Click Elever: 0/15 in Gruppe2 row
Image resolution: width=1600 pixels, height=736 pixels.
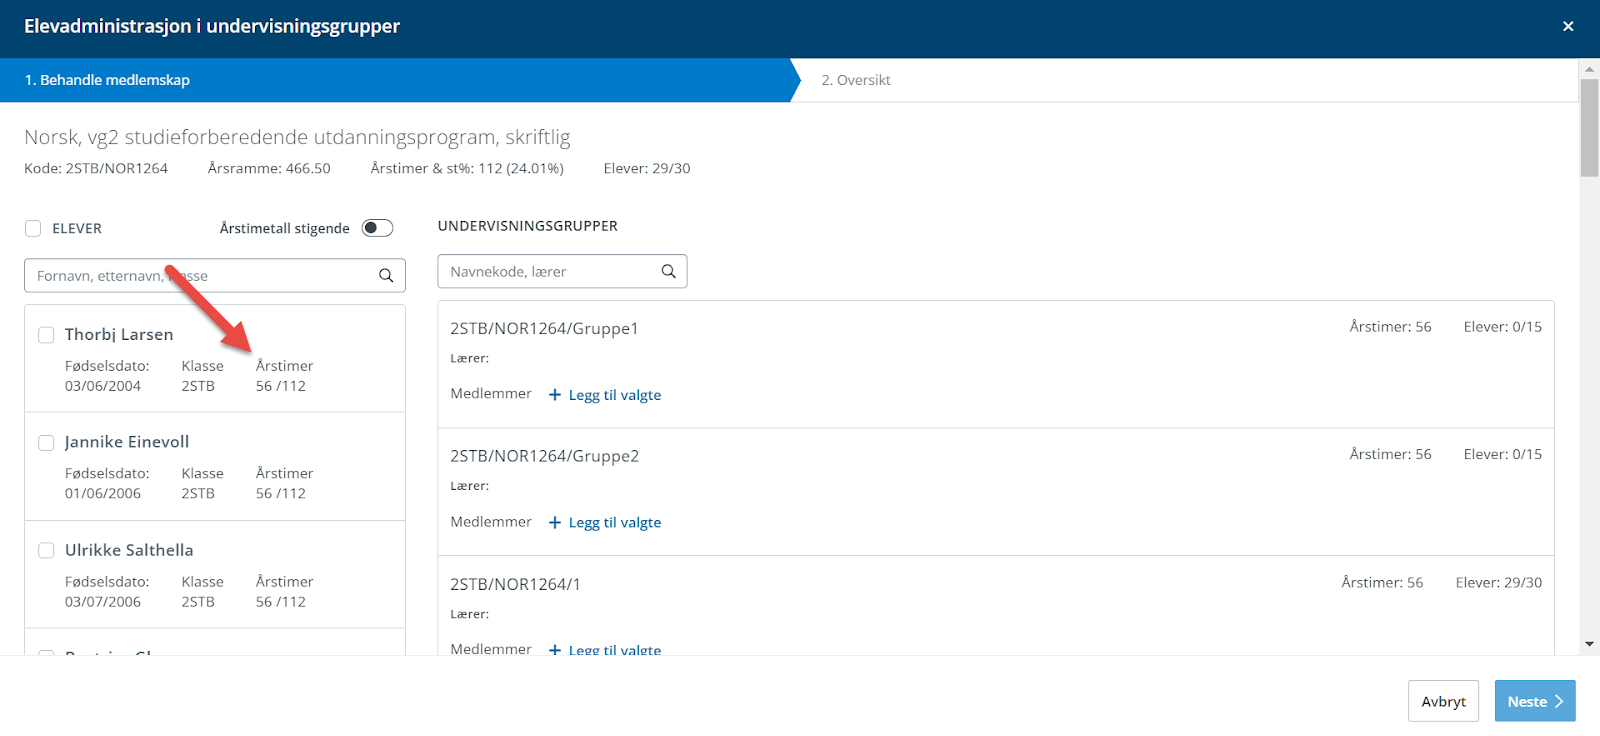click(1502, 454)
